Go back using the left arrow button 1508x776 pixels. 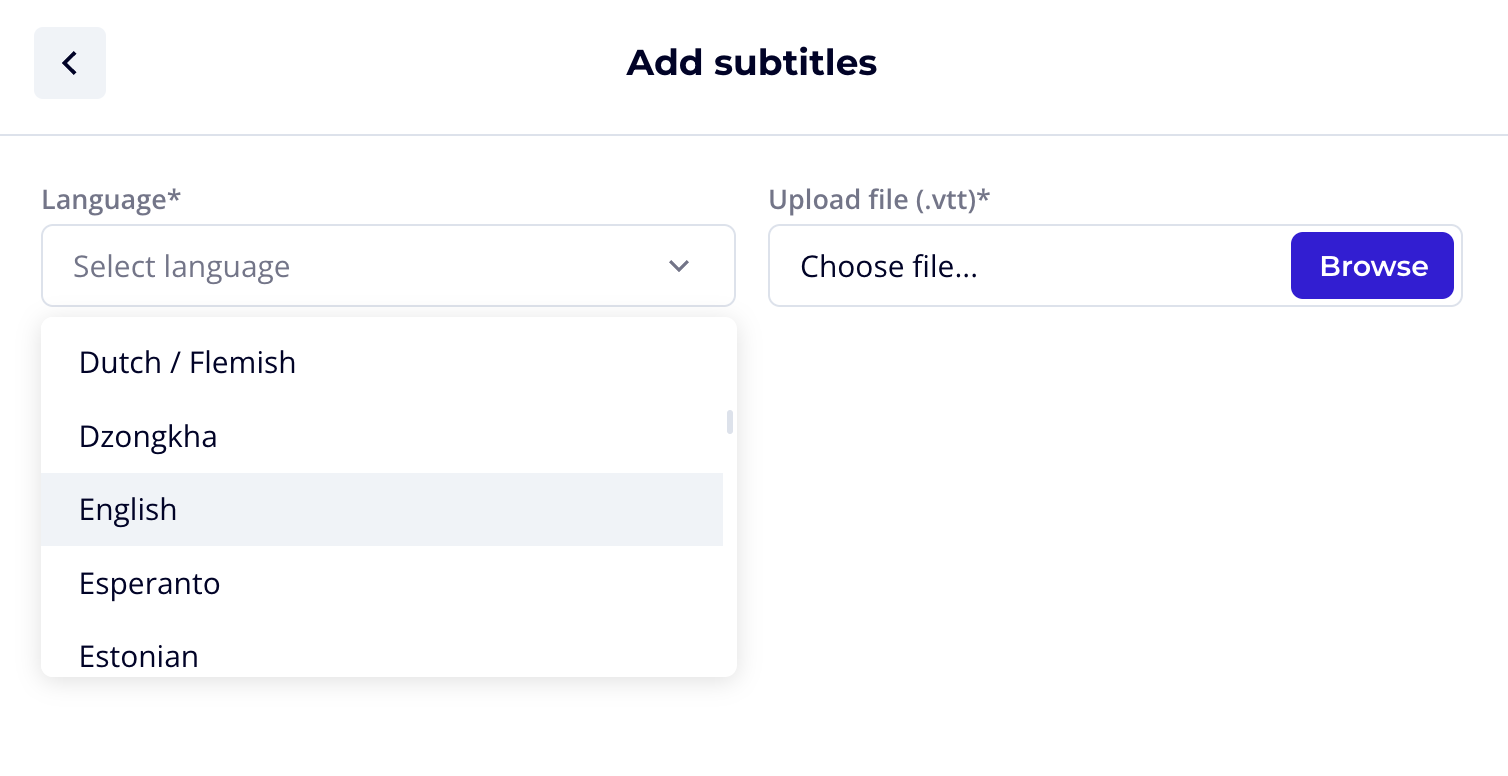pyautogui.click(x=70, y=63)
